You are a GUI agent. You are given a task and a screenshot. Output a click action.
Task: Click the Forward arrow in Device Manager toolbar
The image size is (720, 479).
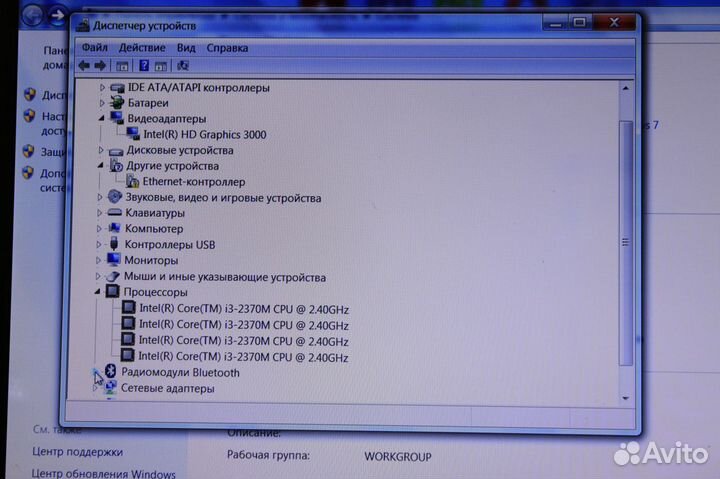point(100,66)
